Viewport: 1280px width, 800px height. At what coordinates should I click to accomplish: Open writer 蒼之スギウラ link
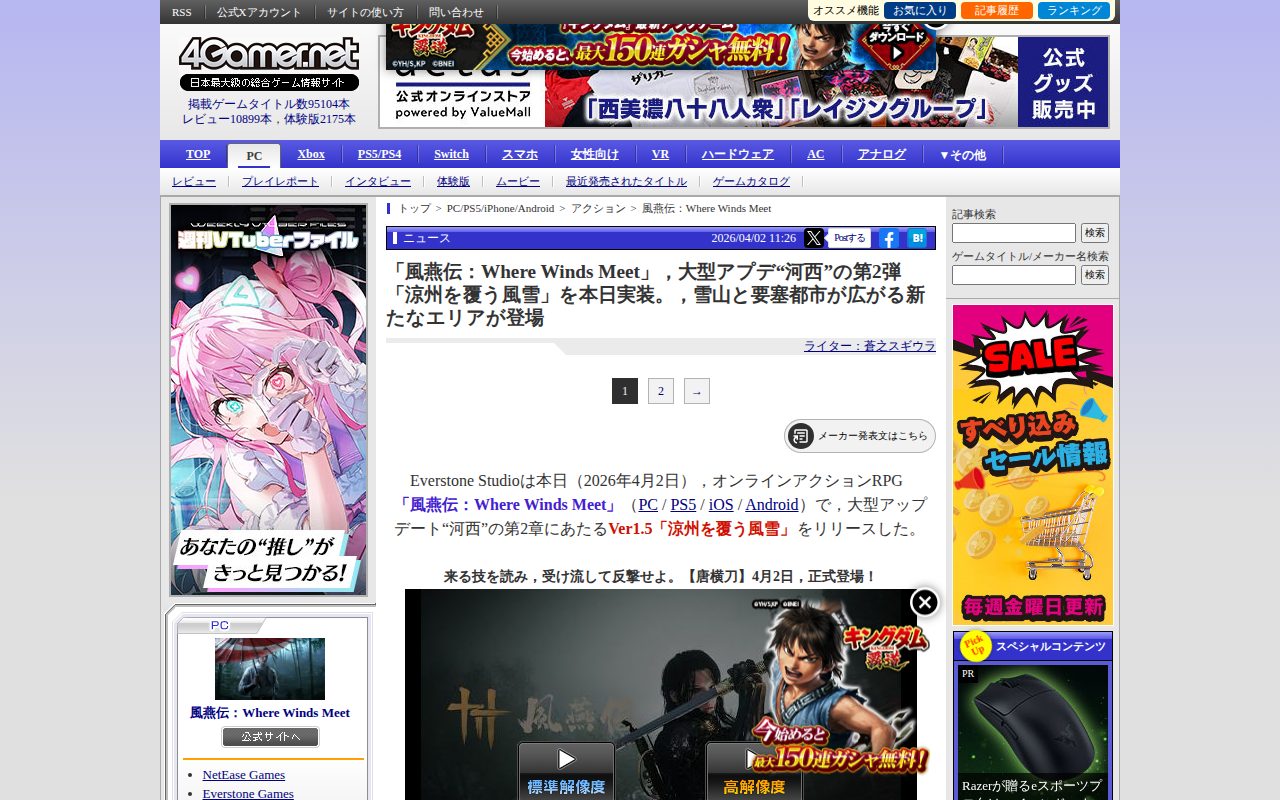pyautogui.click(x=870, y=346)
